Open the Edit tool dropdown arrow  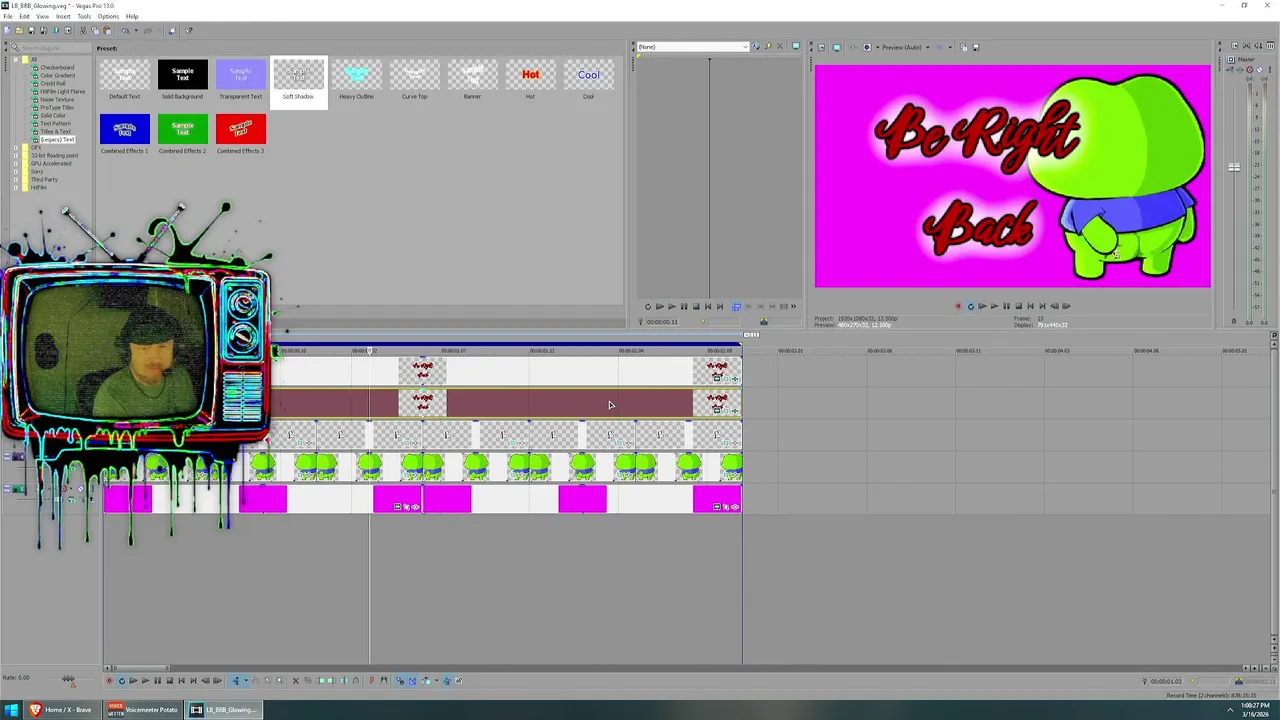coord(246,681)
